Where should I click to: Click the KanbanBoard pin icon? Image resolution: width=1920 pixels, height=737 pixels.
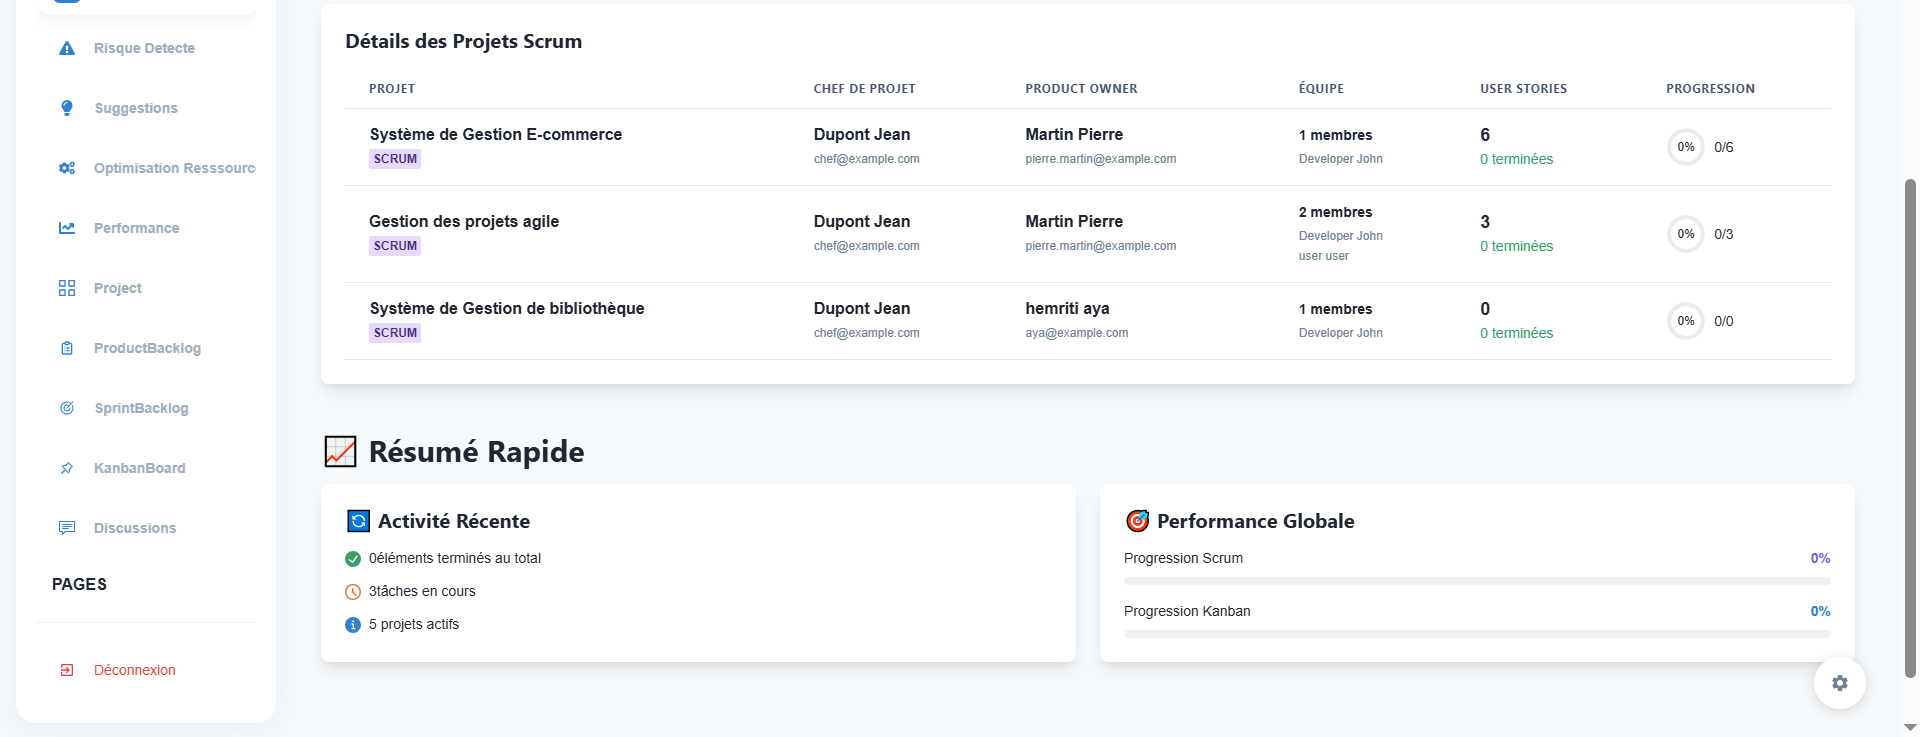(67, 468)
